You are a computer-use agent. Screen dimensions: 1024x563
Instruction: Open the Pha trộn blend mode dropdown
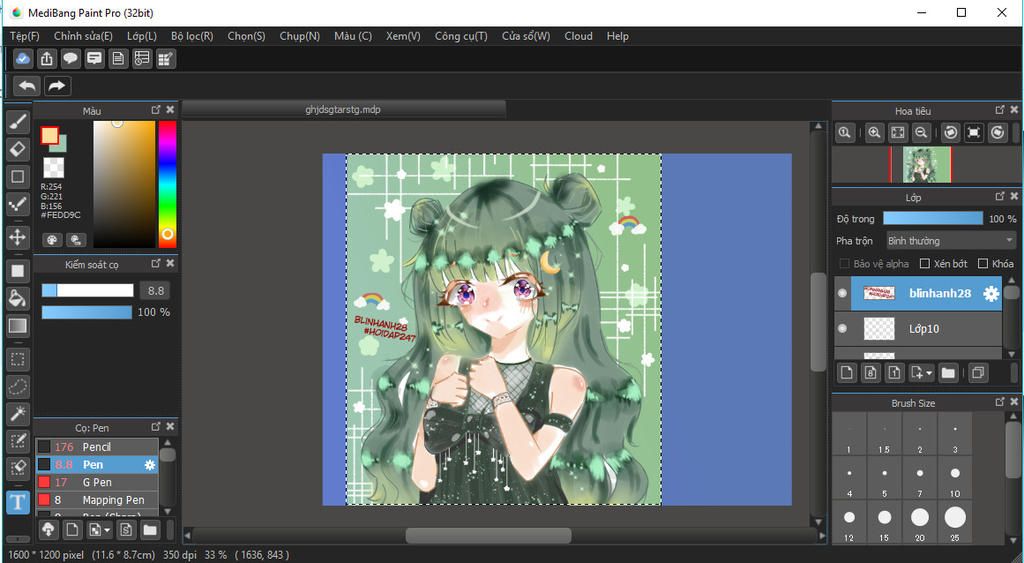(950, 241)
